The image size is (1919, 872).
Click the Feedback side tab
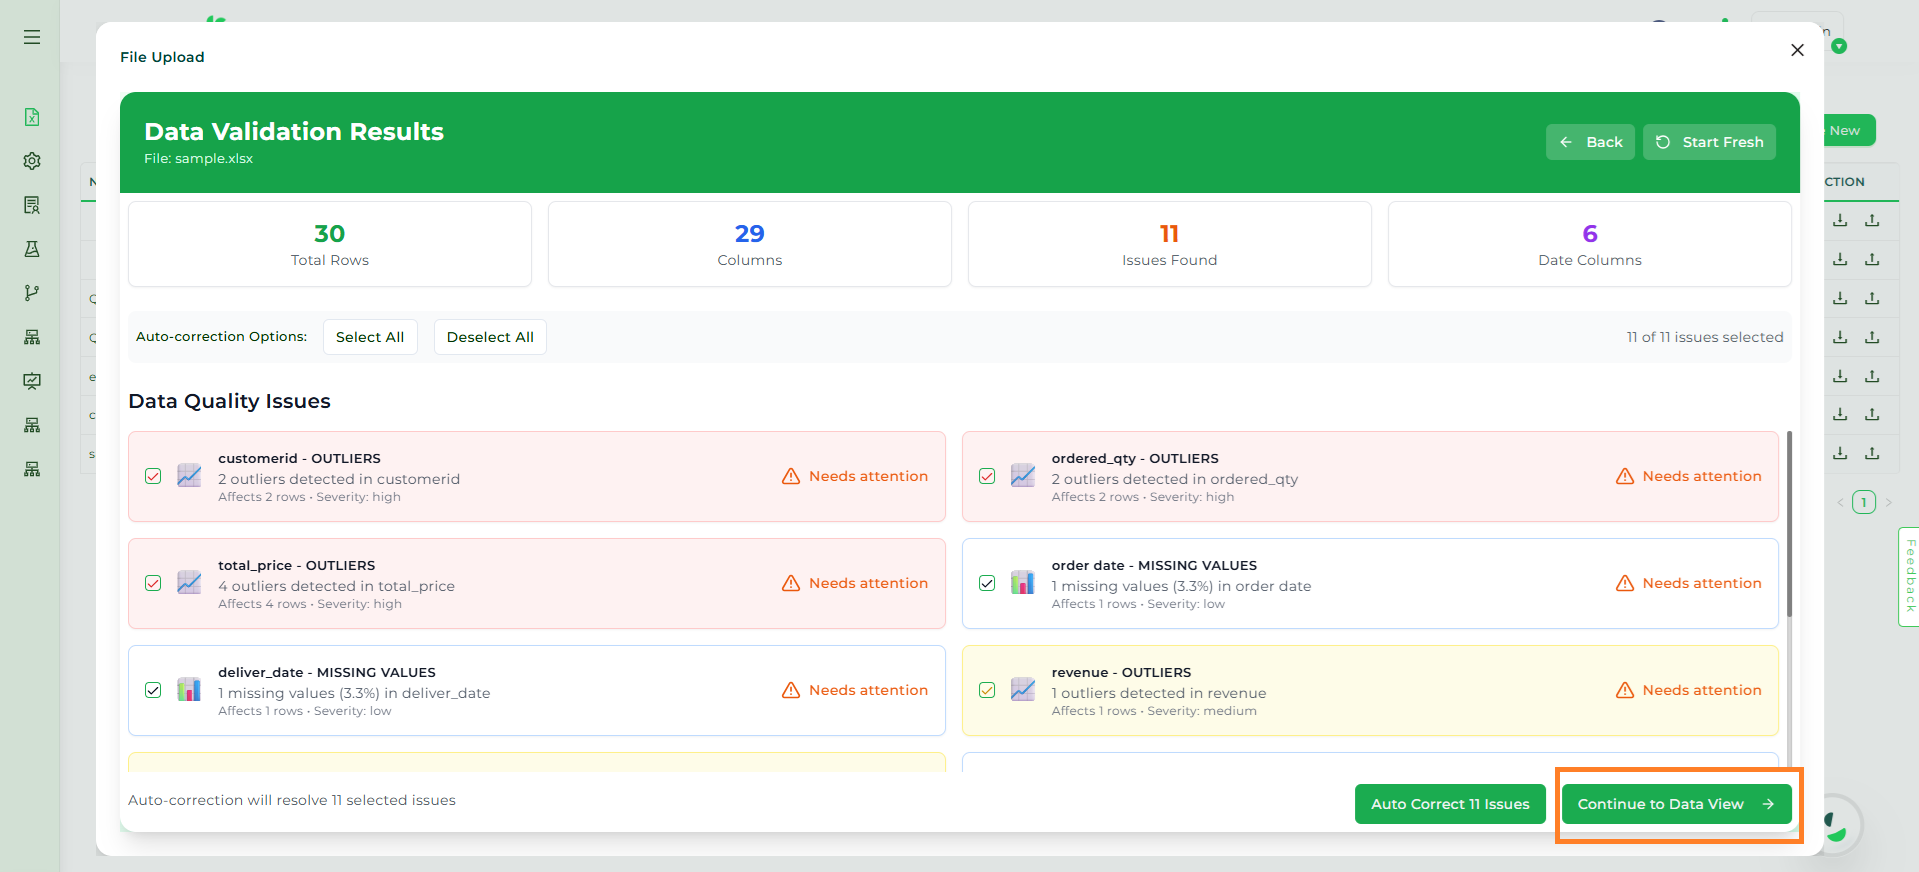point(1909,576)
